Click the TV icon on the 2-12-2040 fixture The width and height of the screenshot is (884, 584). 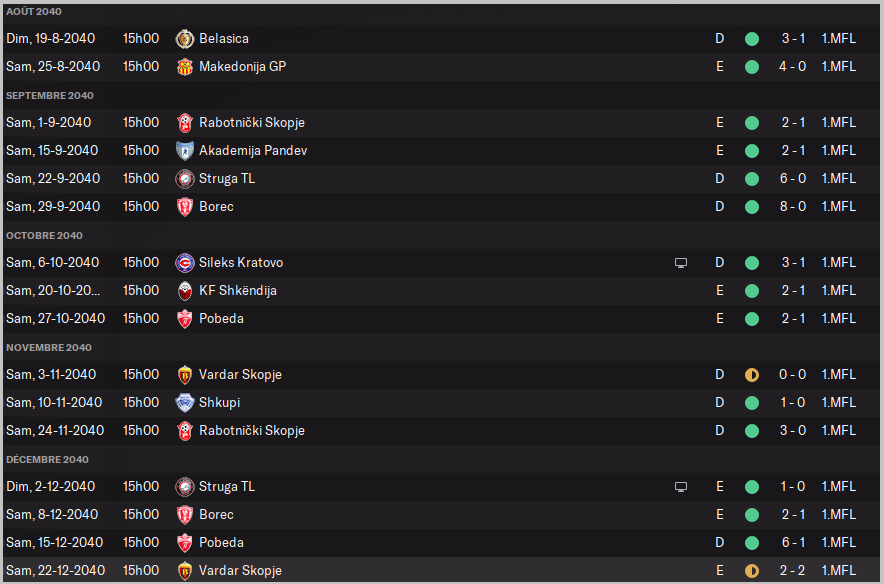681,487
